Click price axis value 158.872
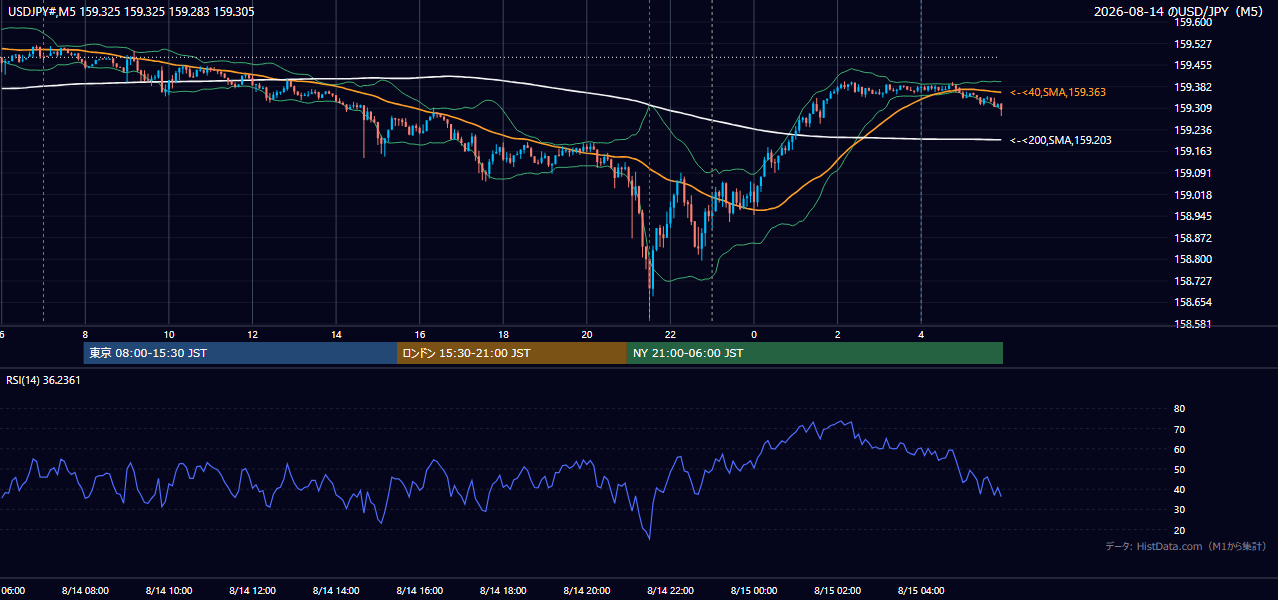The height and width of the screenshot is (600, 1278). tap(1193, 238)
